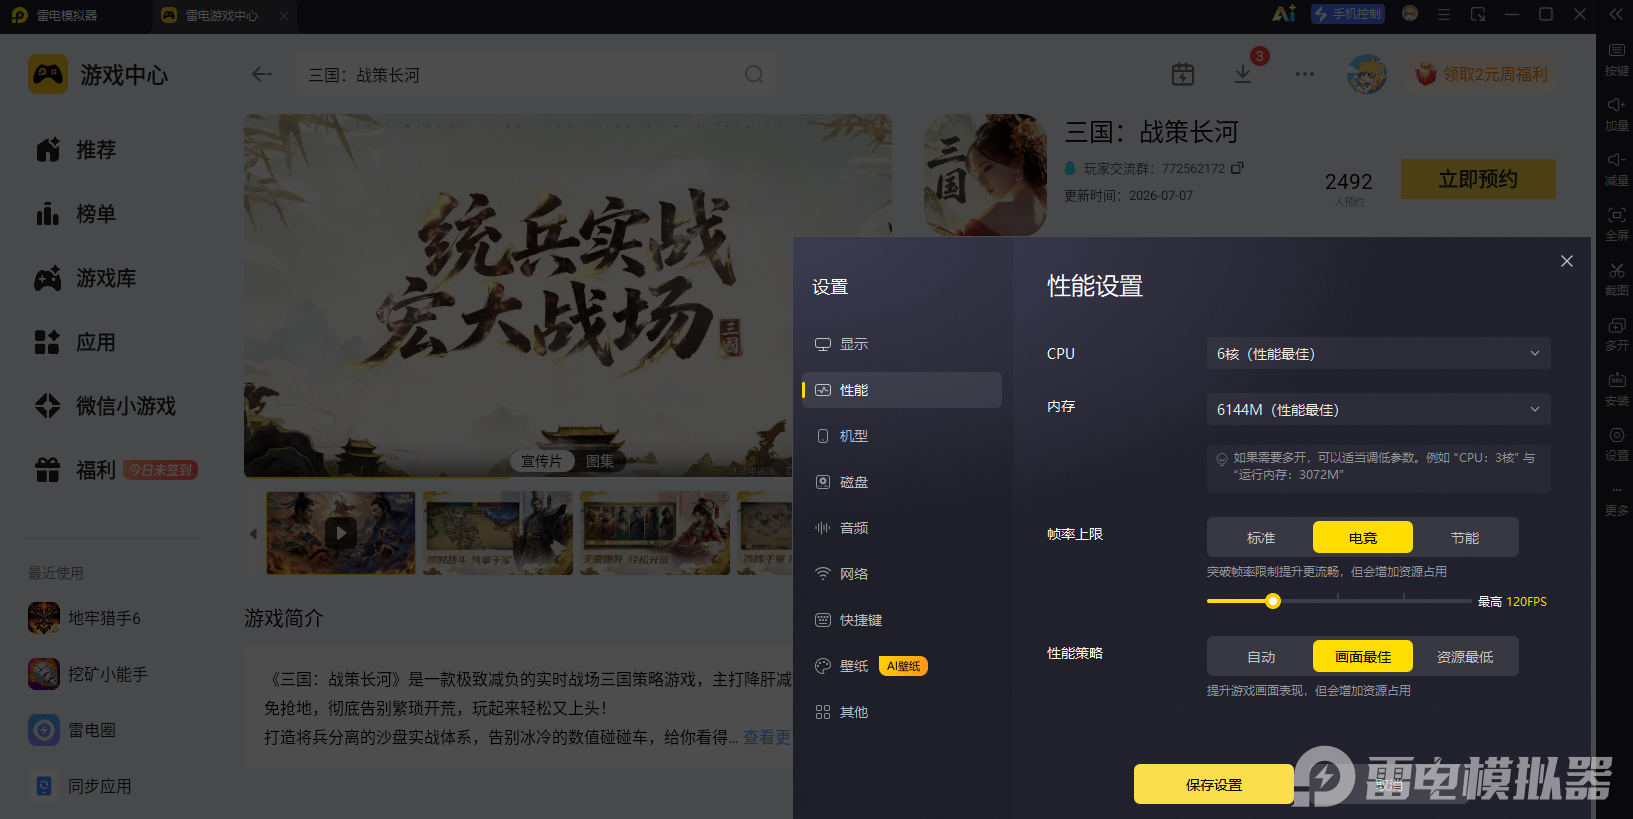Show 更多 tools in the right sidebar
This screenshot has width=1633, height=819.
point(1616,498)
